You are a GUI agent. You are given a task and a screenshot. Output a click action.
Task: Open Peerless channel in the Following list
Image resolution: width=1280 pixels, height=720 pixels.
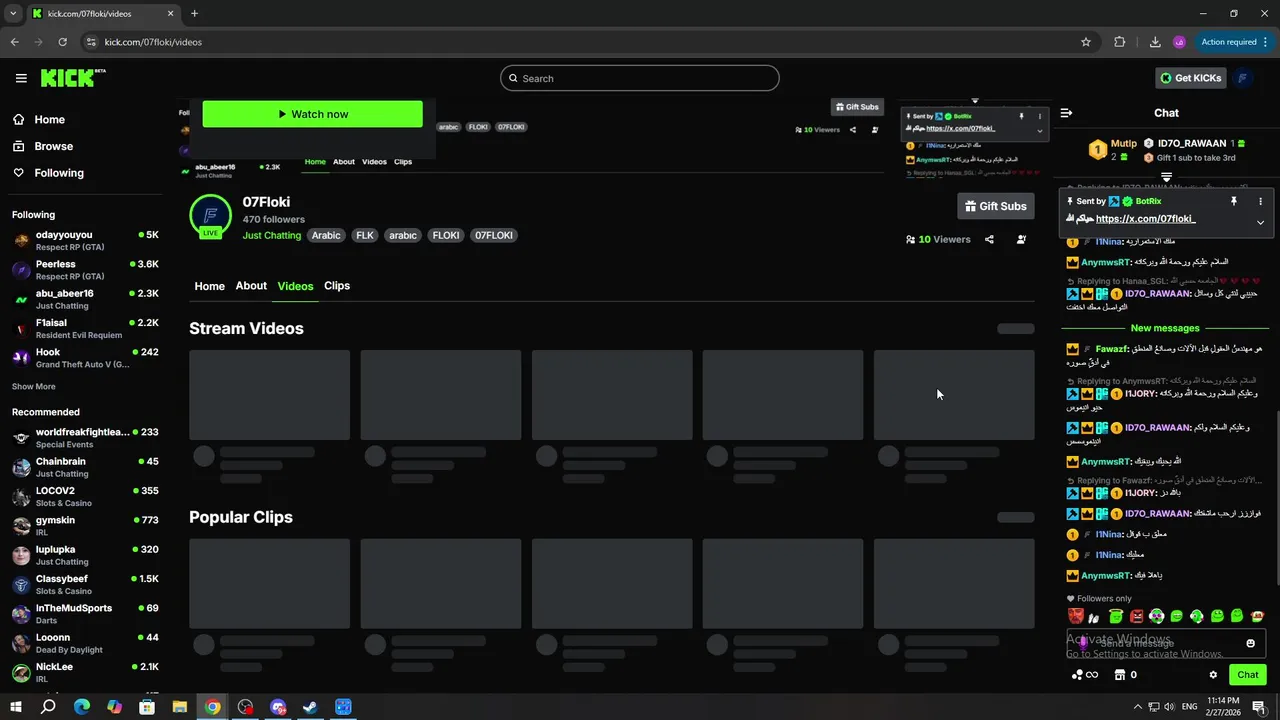[x=85, y=270]
